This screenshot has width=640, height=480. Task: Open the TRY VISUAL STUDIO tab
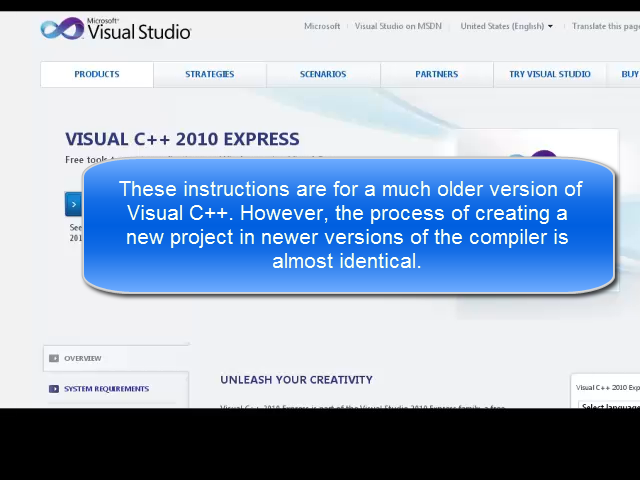pos(550,74)
